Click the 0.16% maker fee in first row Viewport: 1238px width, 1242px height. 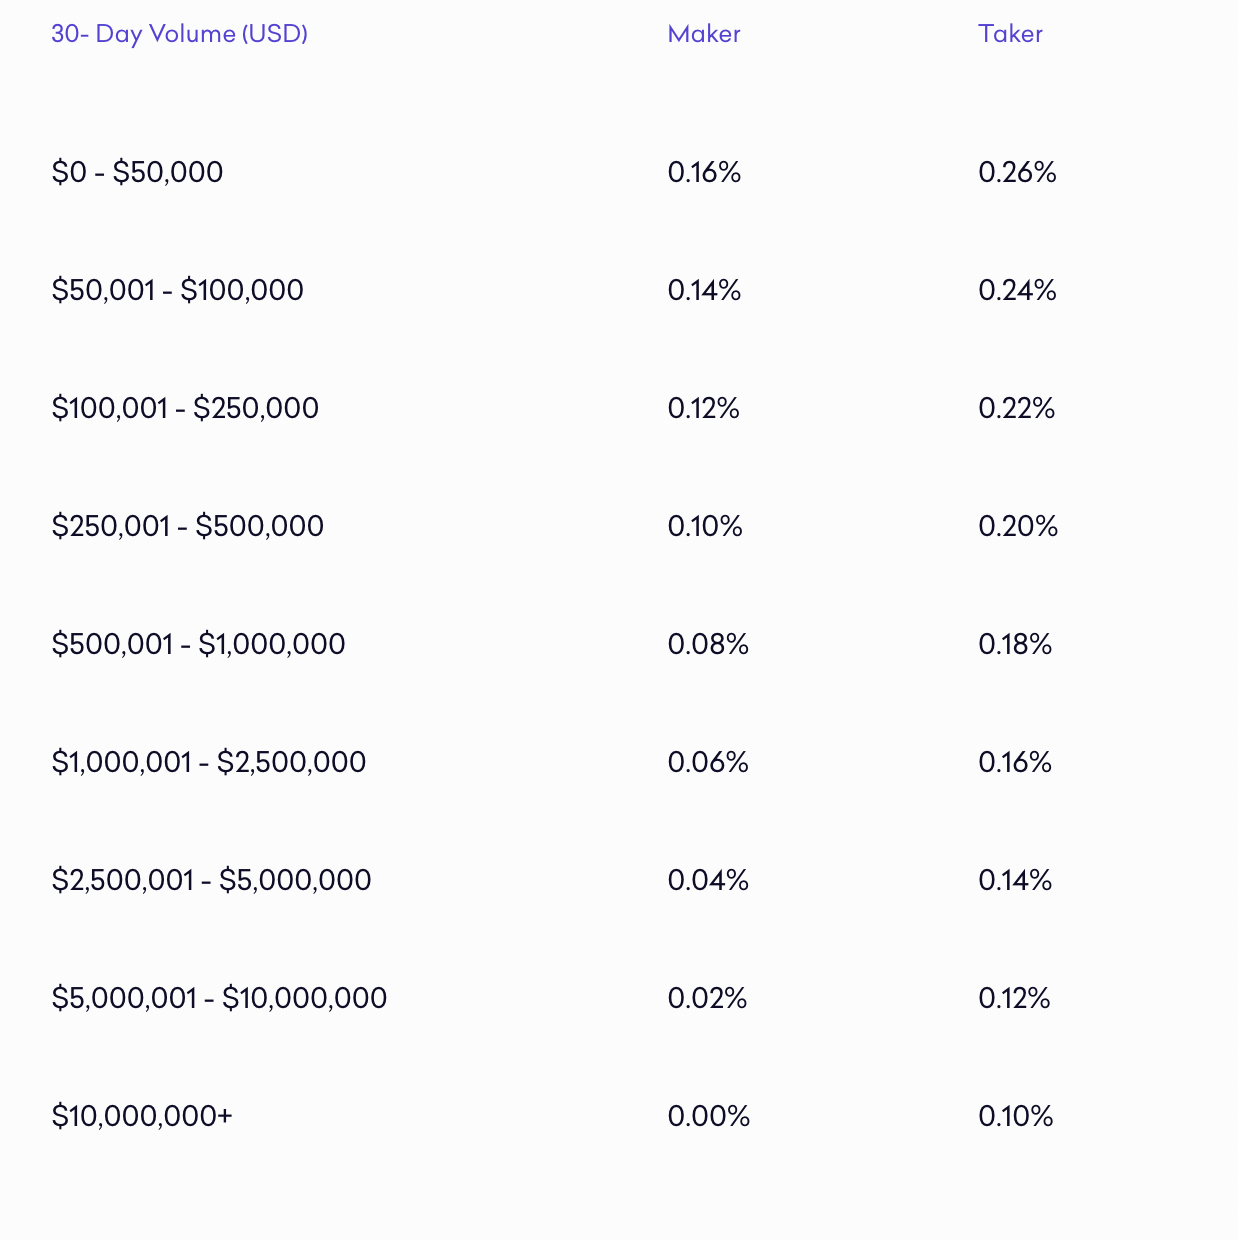point(704,172)
